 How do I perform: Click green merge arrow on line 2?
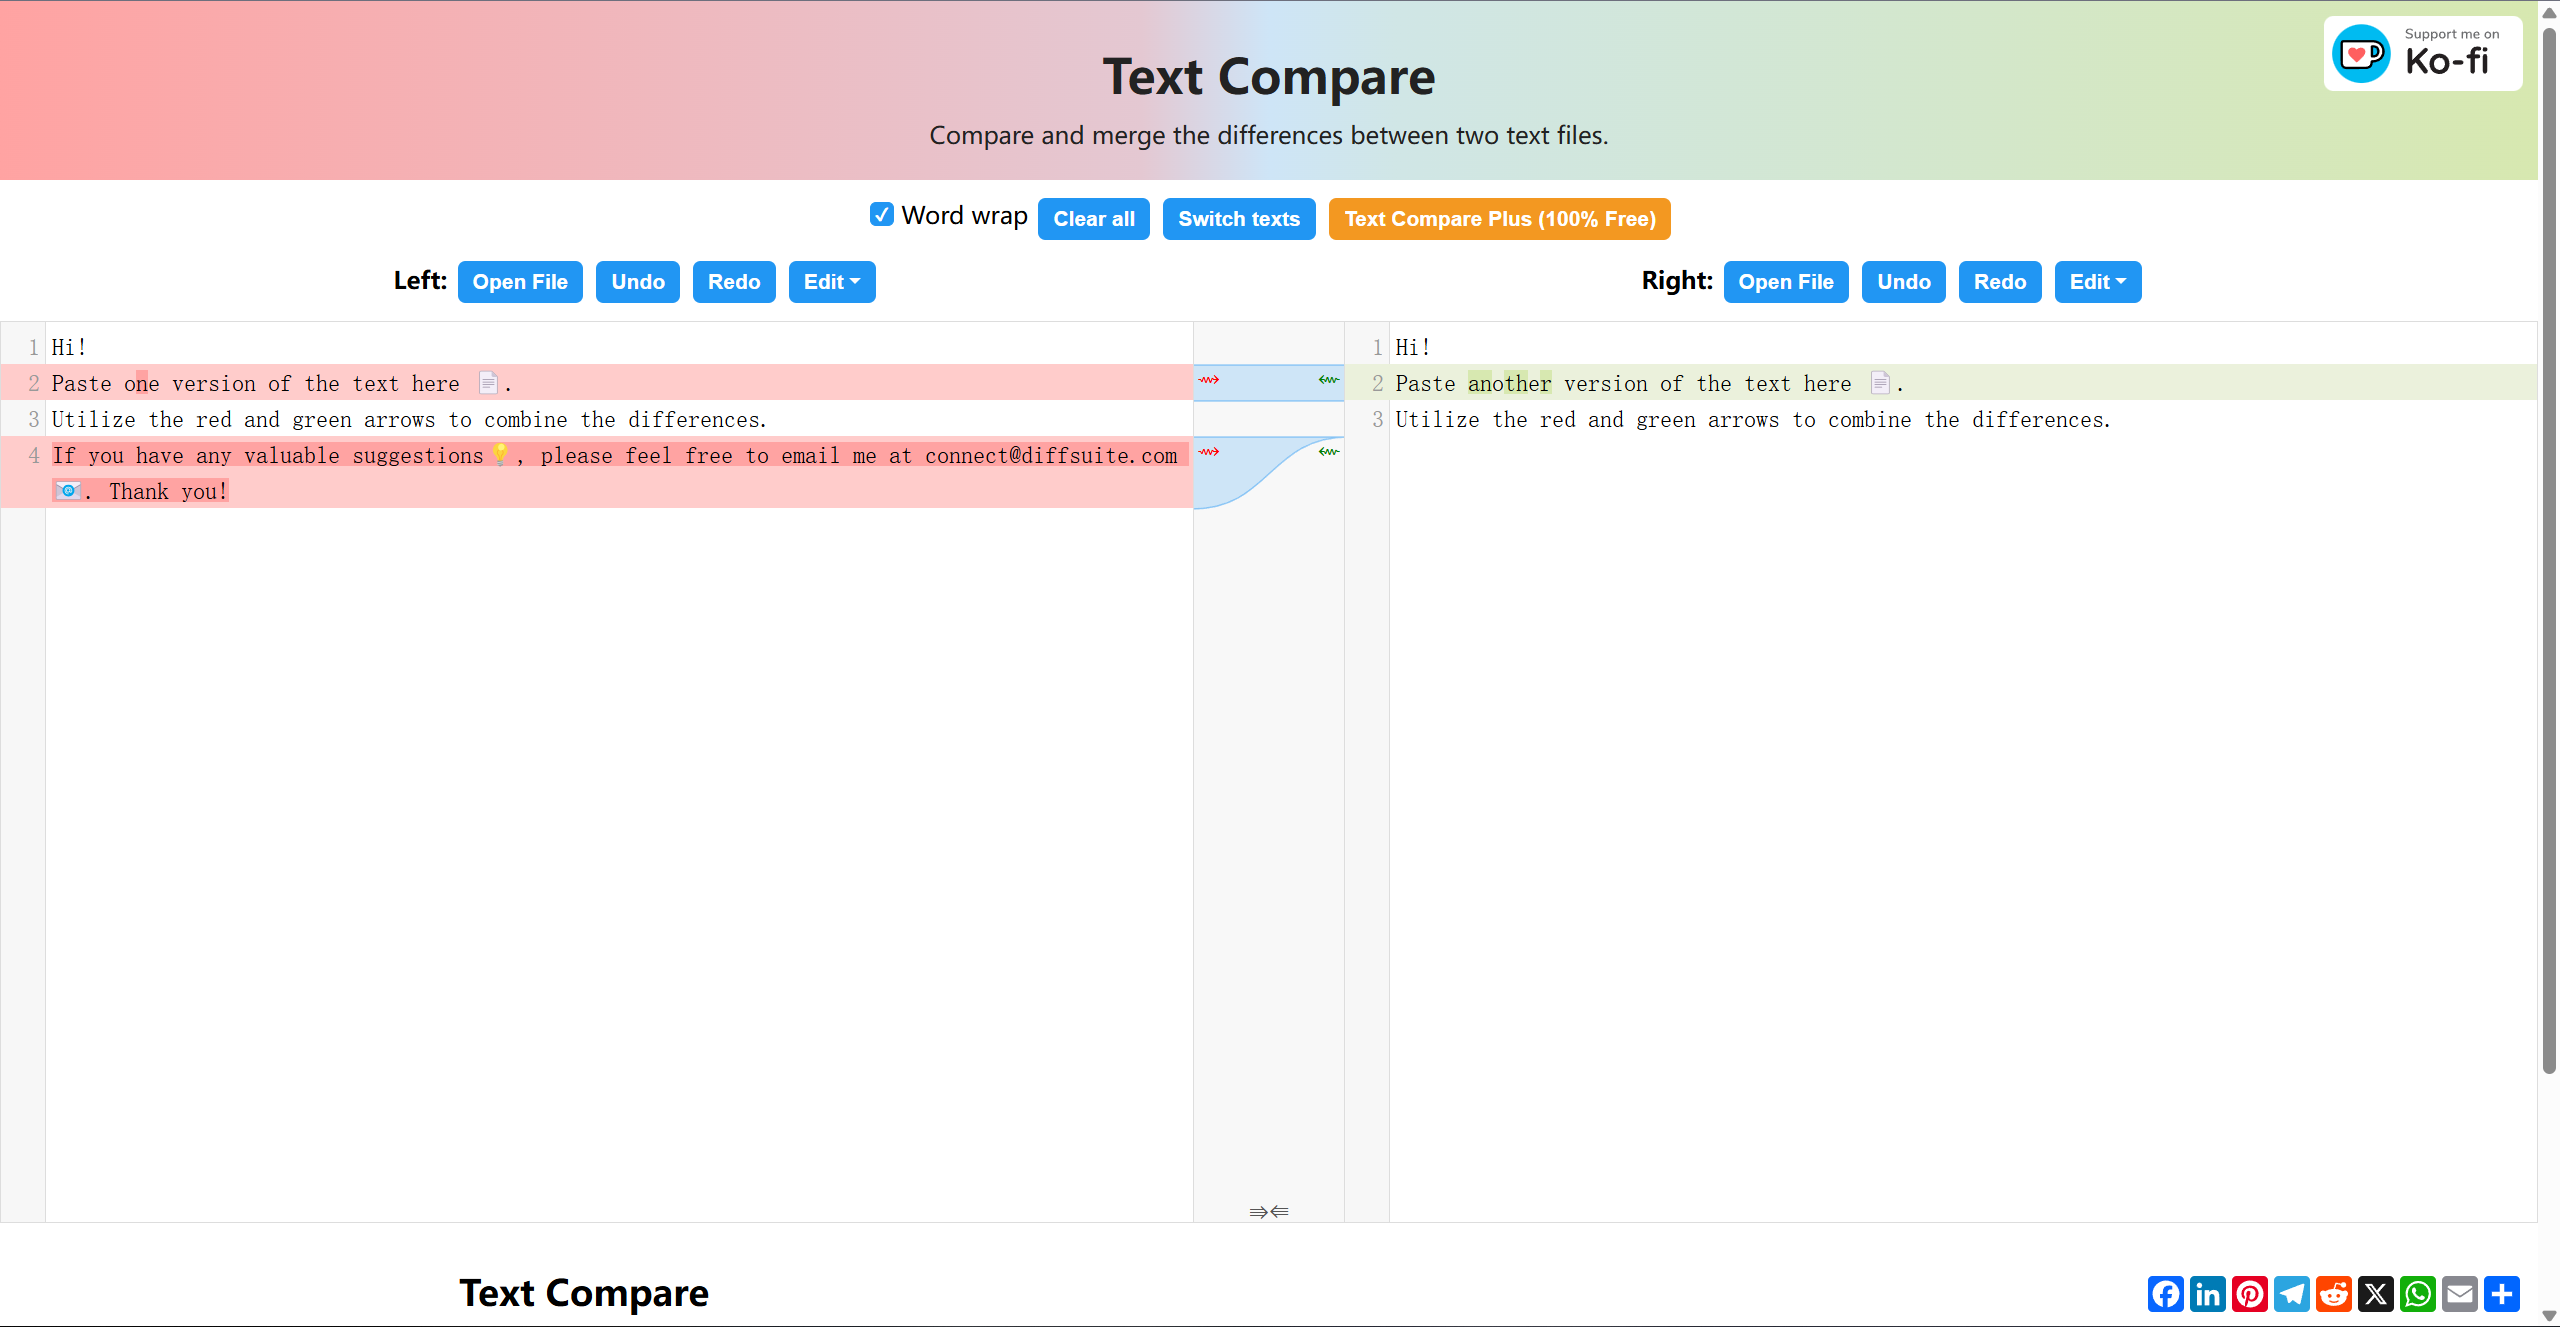[1328, 380]
